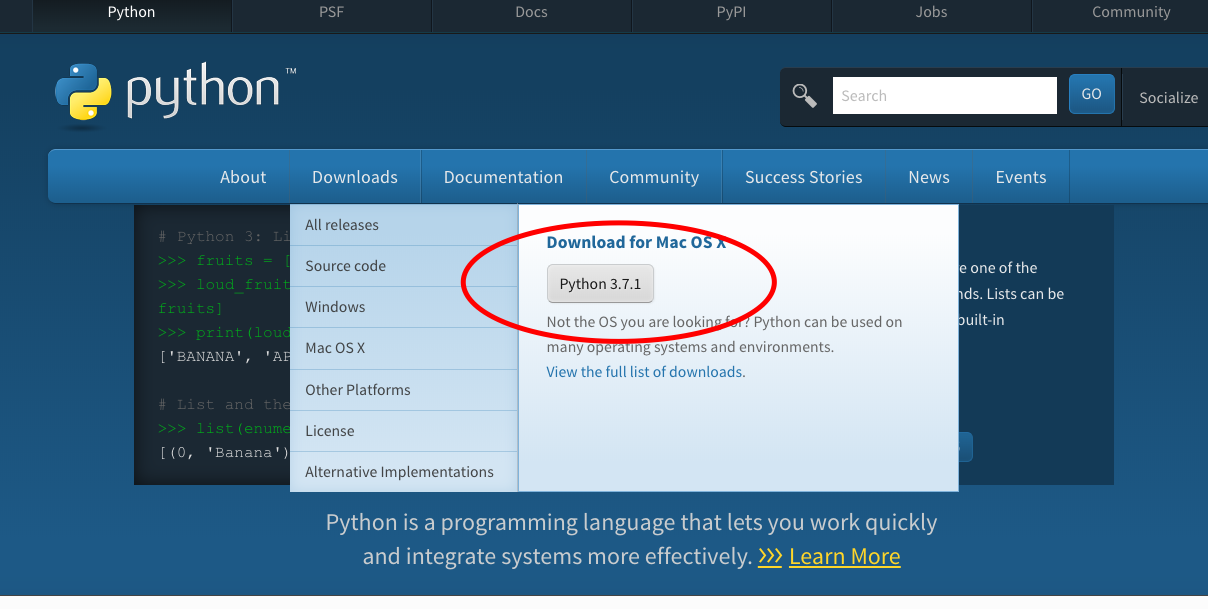Open the Documentation navigation menu
This screenshot has width=1208, height=609.
click(503, 177)
